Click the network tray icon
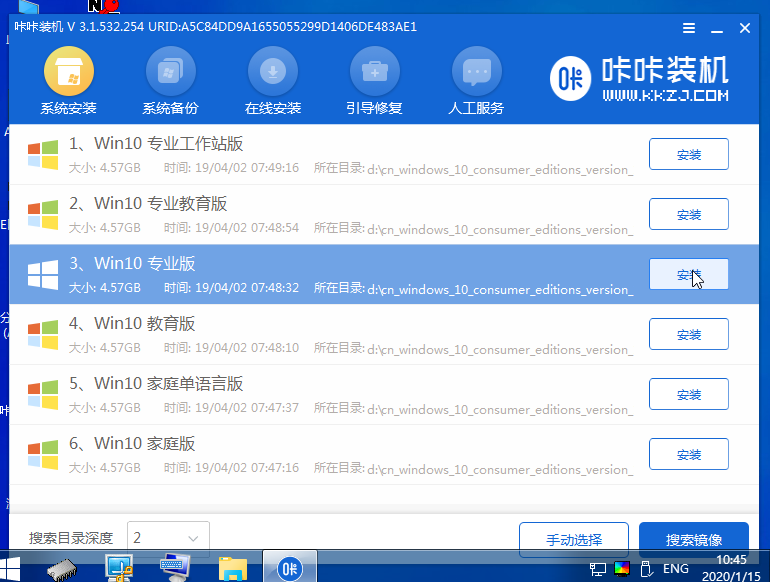Screen dimensions: 770x582 pyautogui.click(x=598, y=569)
